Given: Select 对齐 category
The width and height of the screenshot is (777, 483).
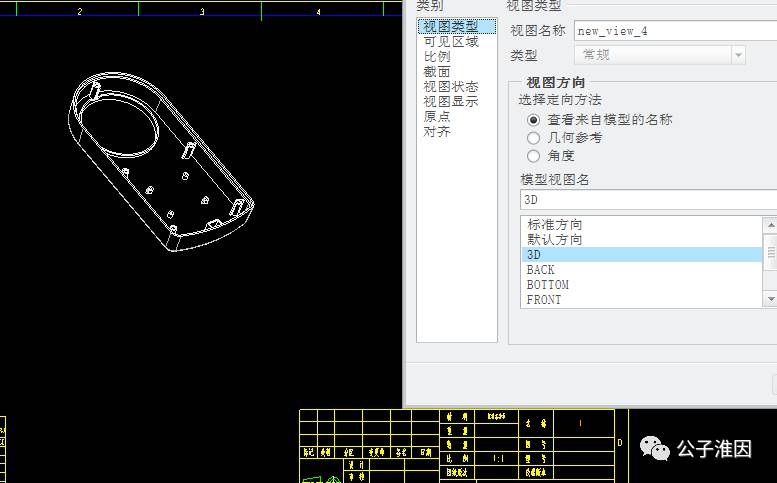Looking at the screenshot, I should (x=437, y=132).
